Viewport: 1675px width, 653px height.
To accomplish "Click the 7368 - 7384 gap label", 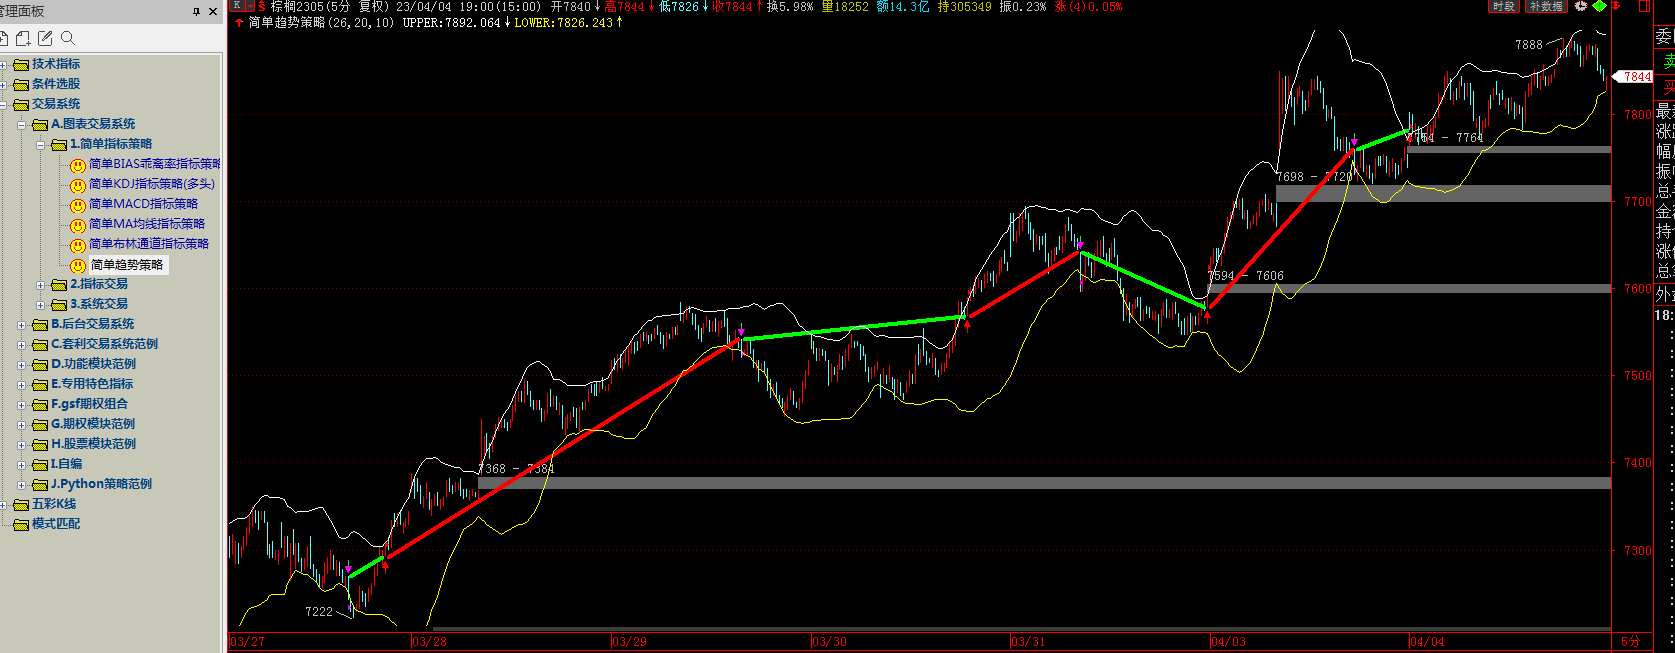I will [x=516, y=468].
